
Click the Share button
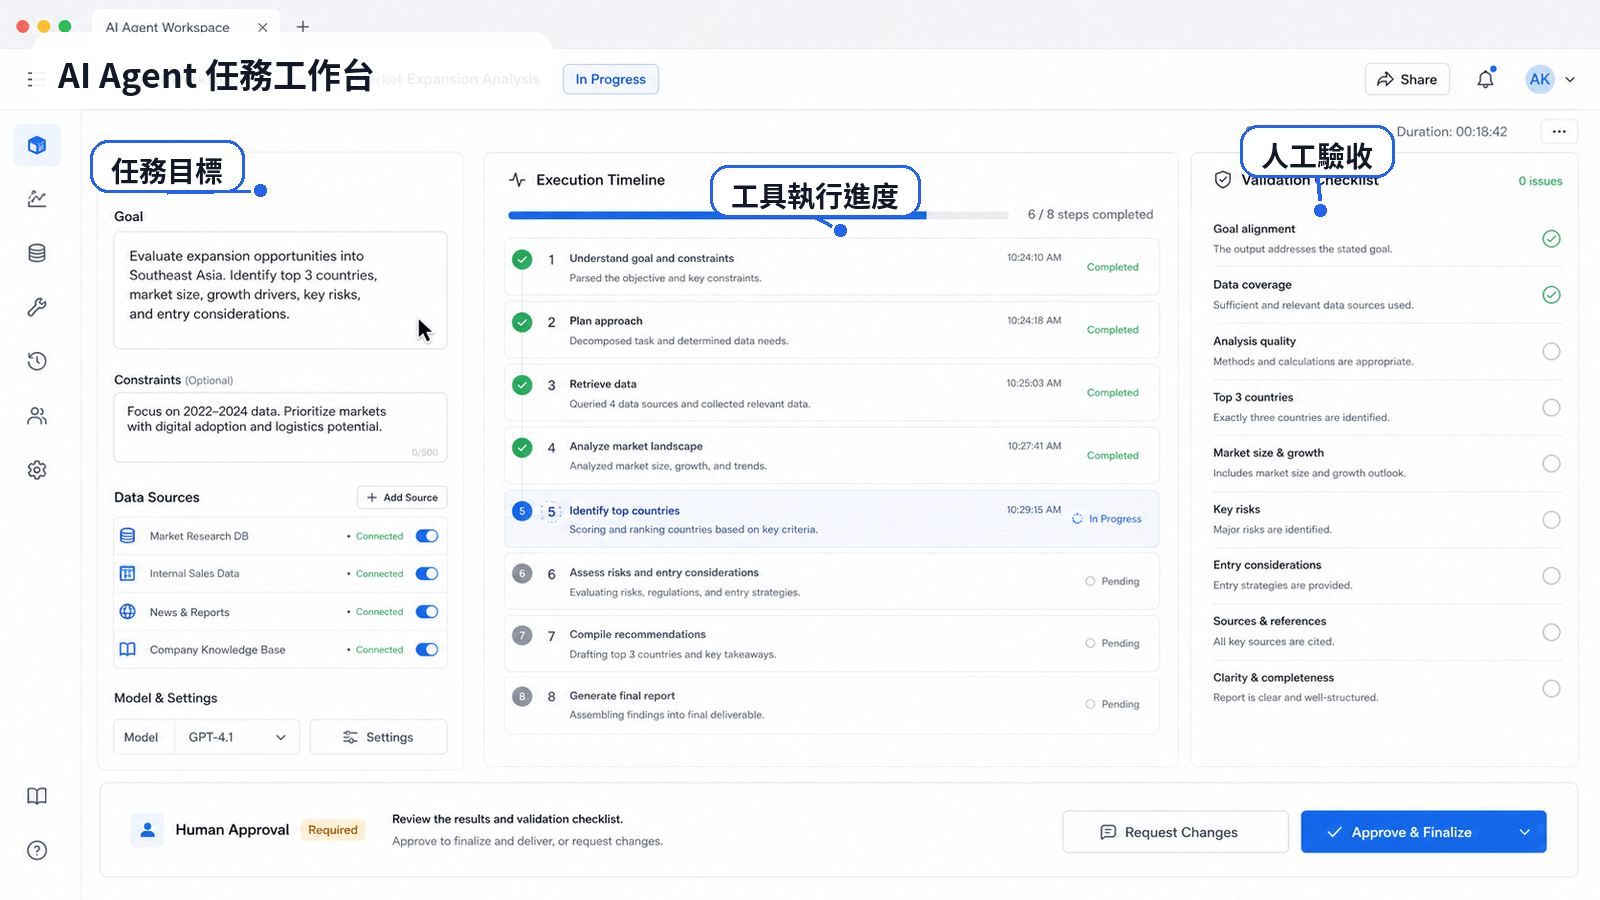[x=1407, y=80]
